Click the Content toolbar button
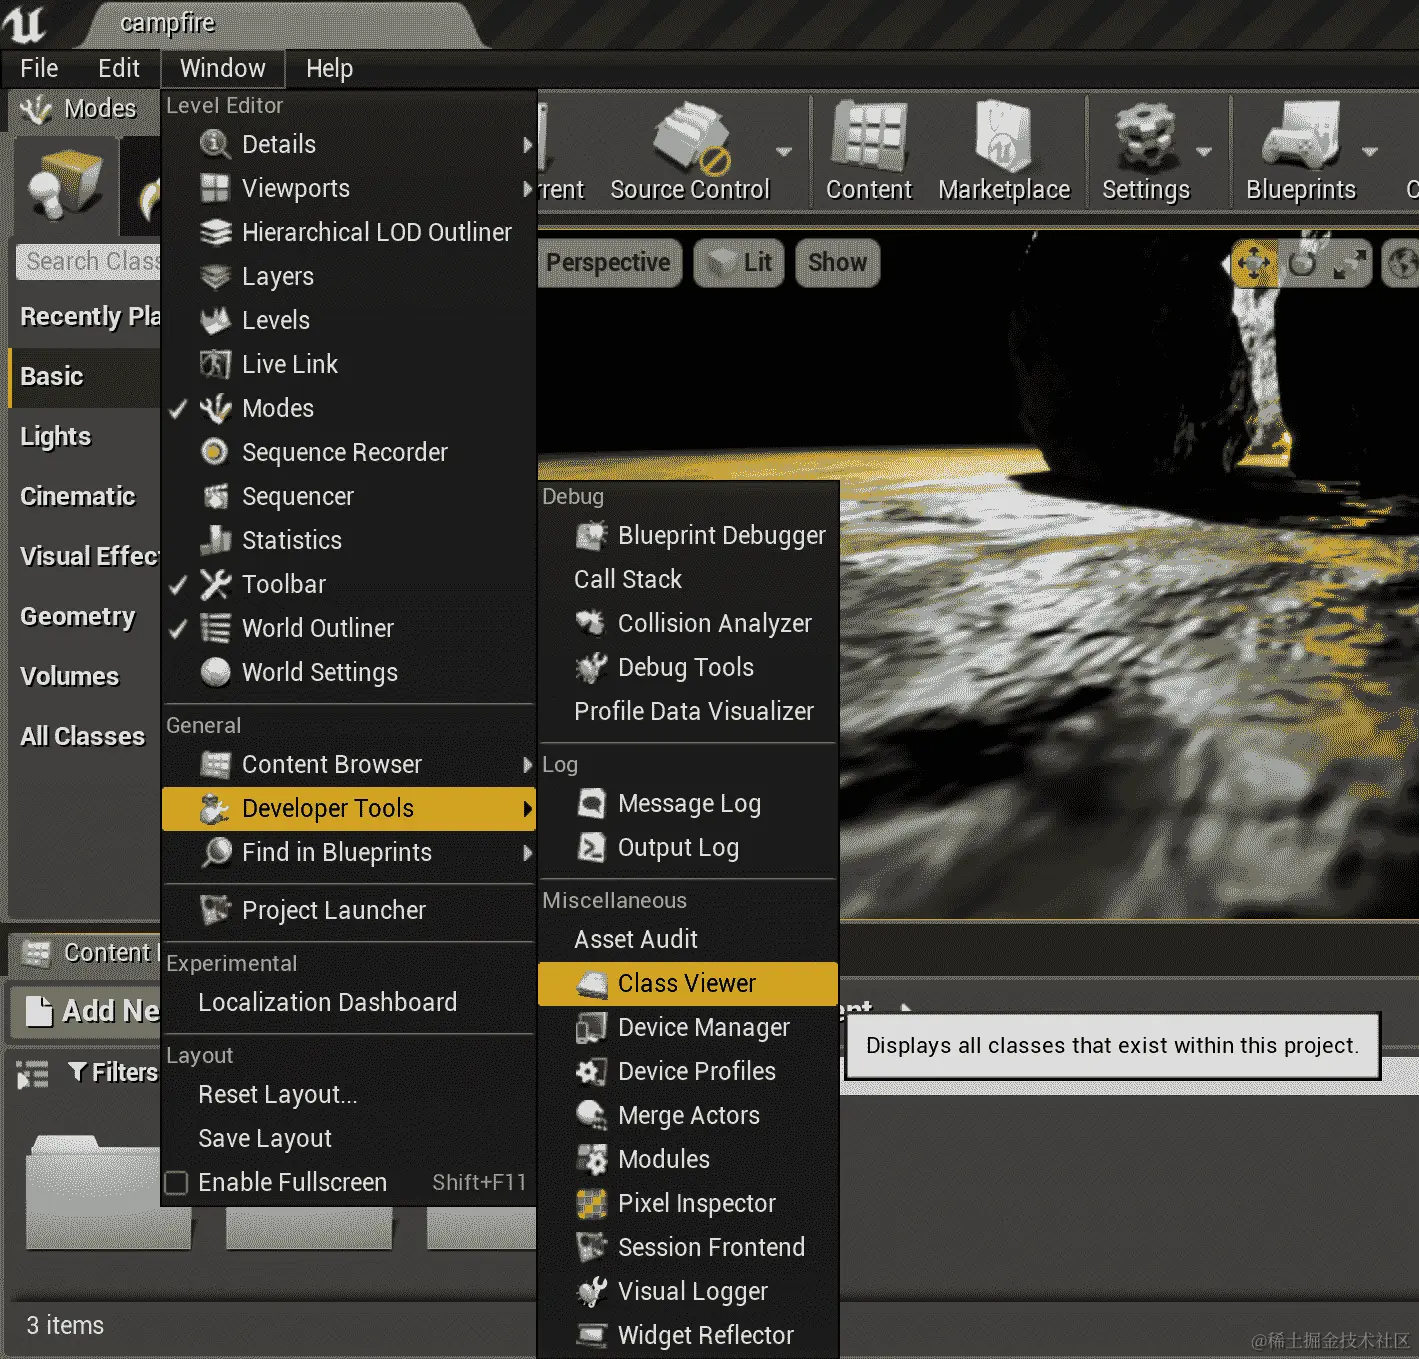This screenshot has height=1359, width=1419. coord(869,150)
